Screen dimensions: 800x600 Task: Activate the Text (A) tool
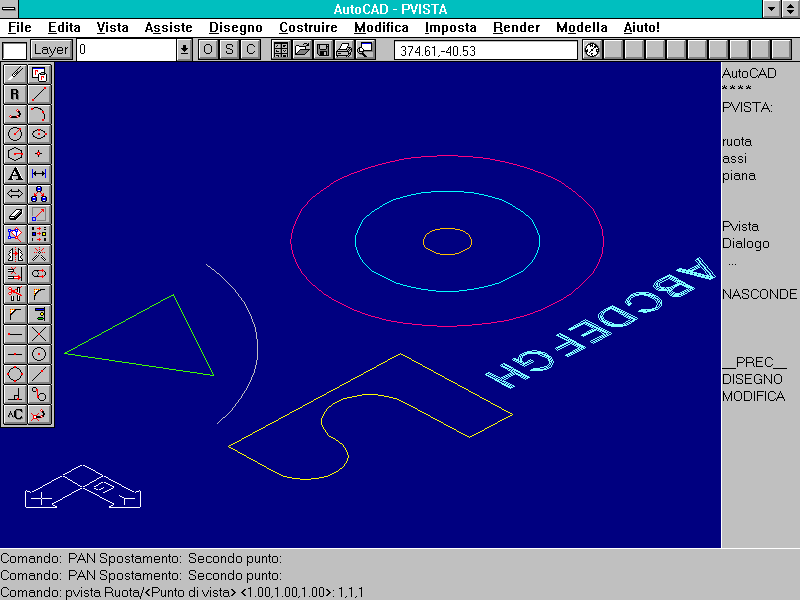(15, 174)
